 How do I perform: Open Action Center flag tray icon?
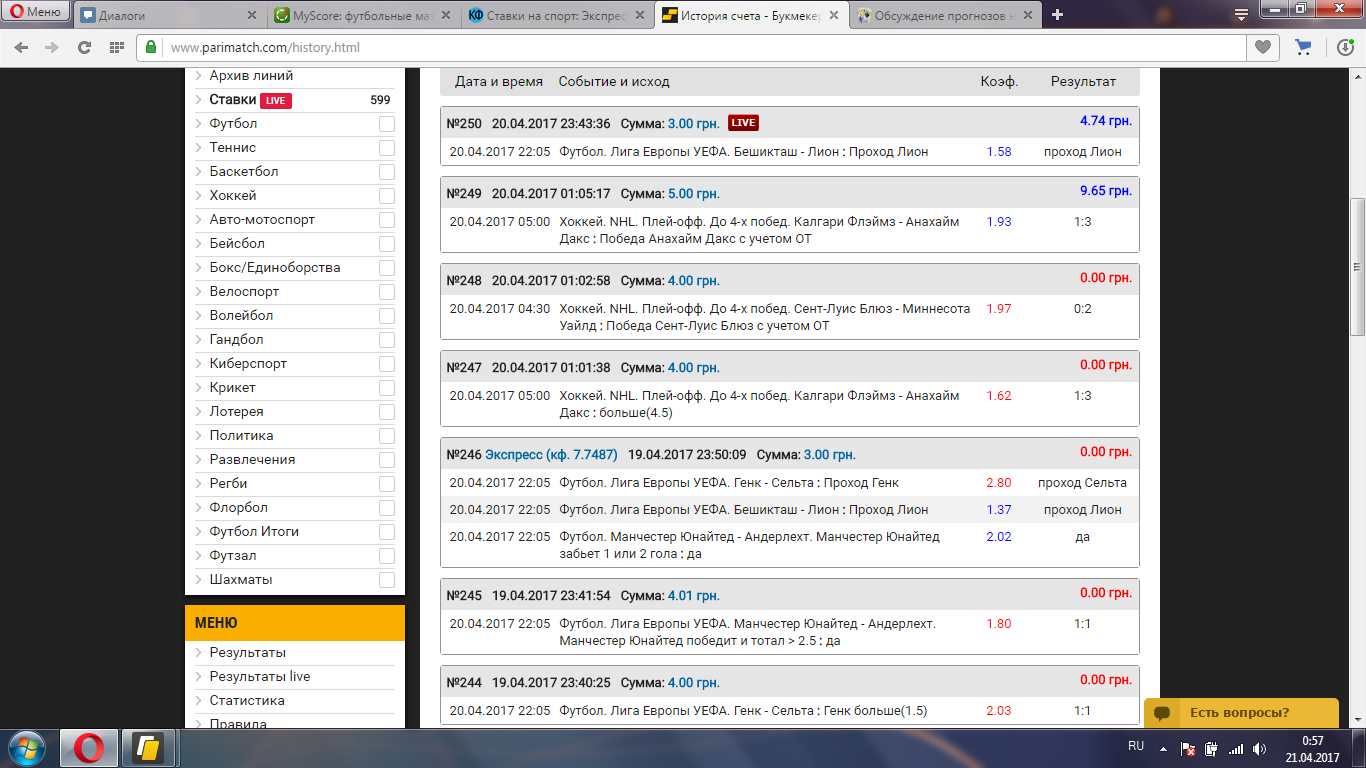click(1188, 748)
